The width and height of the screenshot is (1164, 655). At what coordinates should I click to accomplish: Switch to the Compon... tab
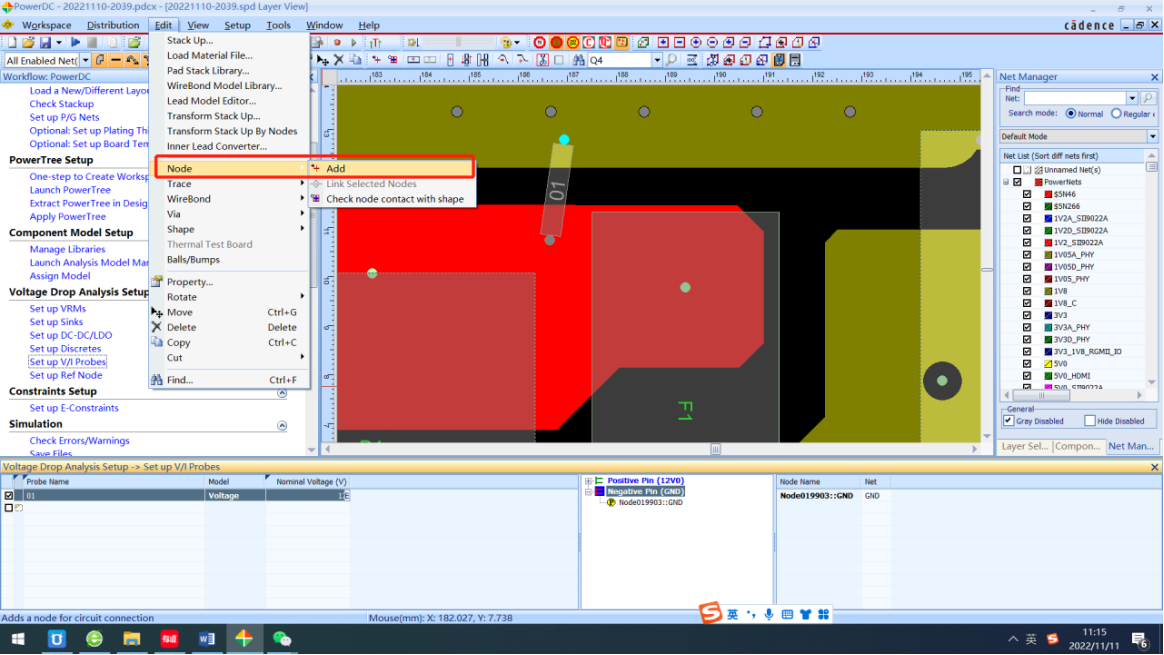(x=1077, y=446)
